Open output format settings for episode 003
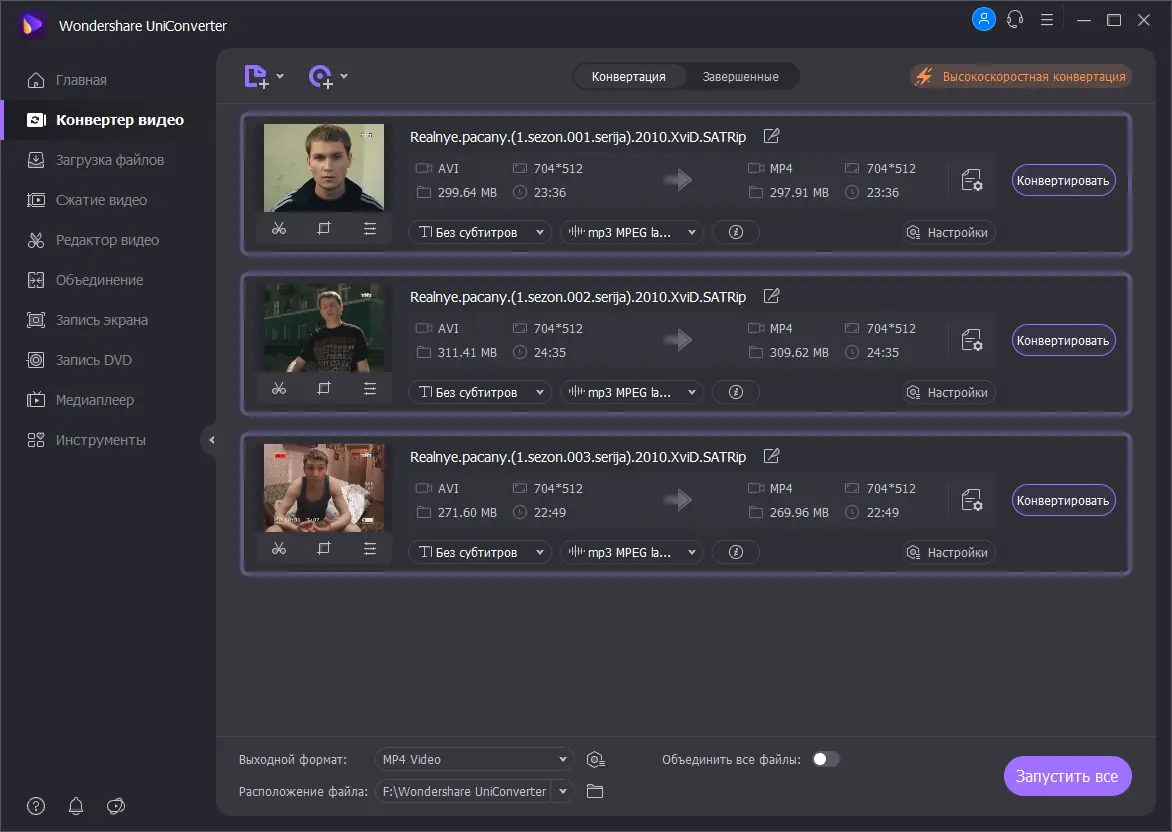This screenshot has width=1172, height=832. (972, 500)
